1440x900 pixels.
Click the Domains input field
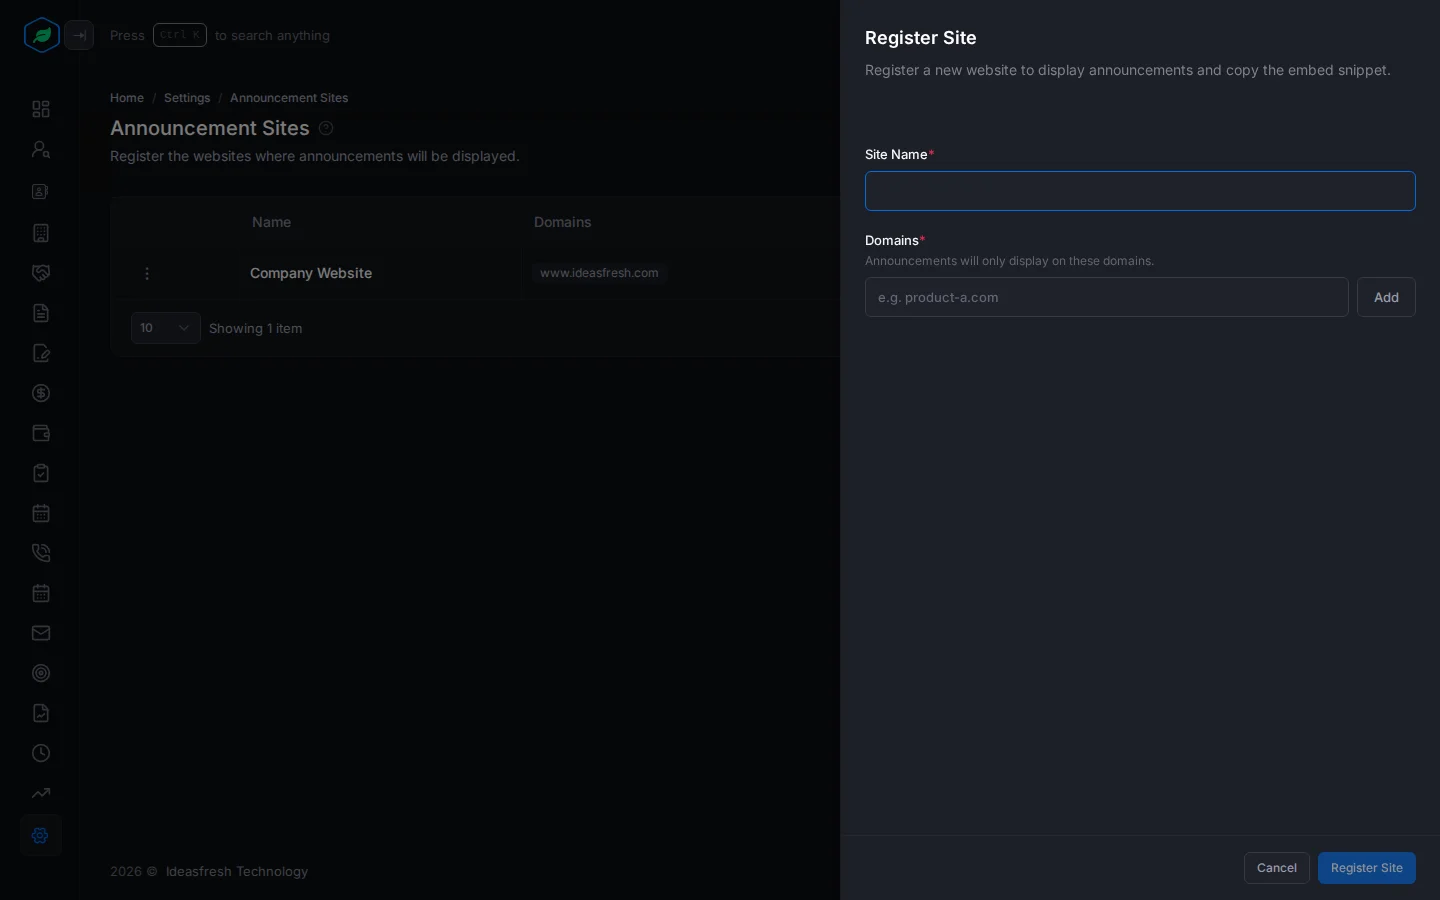click(1107, 297)
